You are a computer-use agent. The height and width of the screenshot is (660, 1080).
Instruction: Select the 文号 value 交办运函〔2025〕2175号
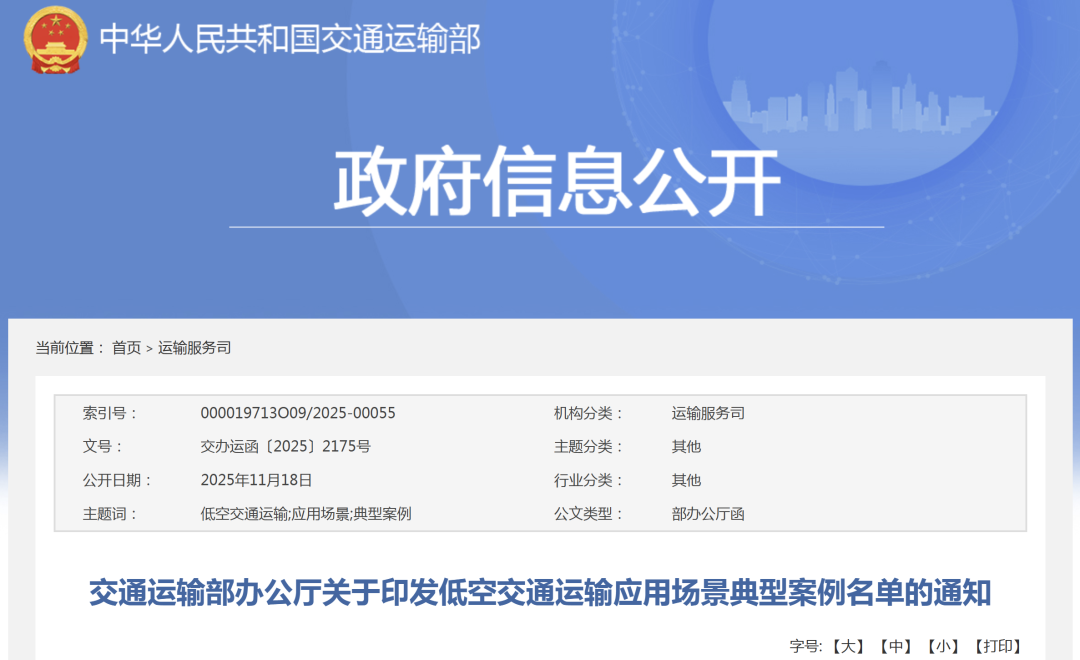click(286, 447)
